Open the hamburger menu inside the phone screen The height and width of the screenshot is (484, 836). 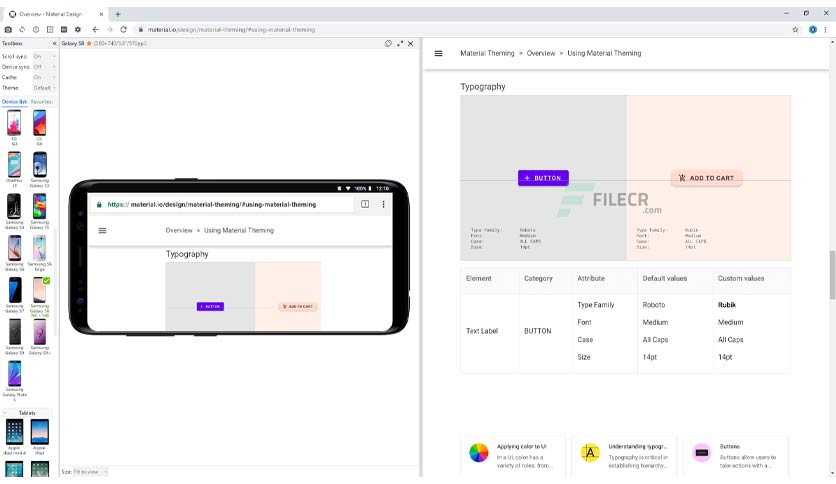(102, 231)
